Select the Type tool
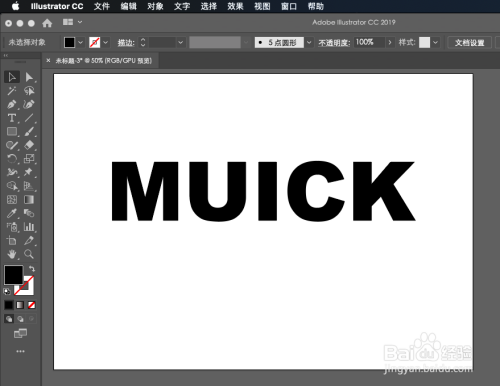This screenshot has height=386, width=500. 12,118
